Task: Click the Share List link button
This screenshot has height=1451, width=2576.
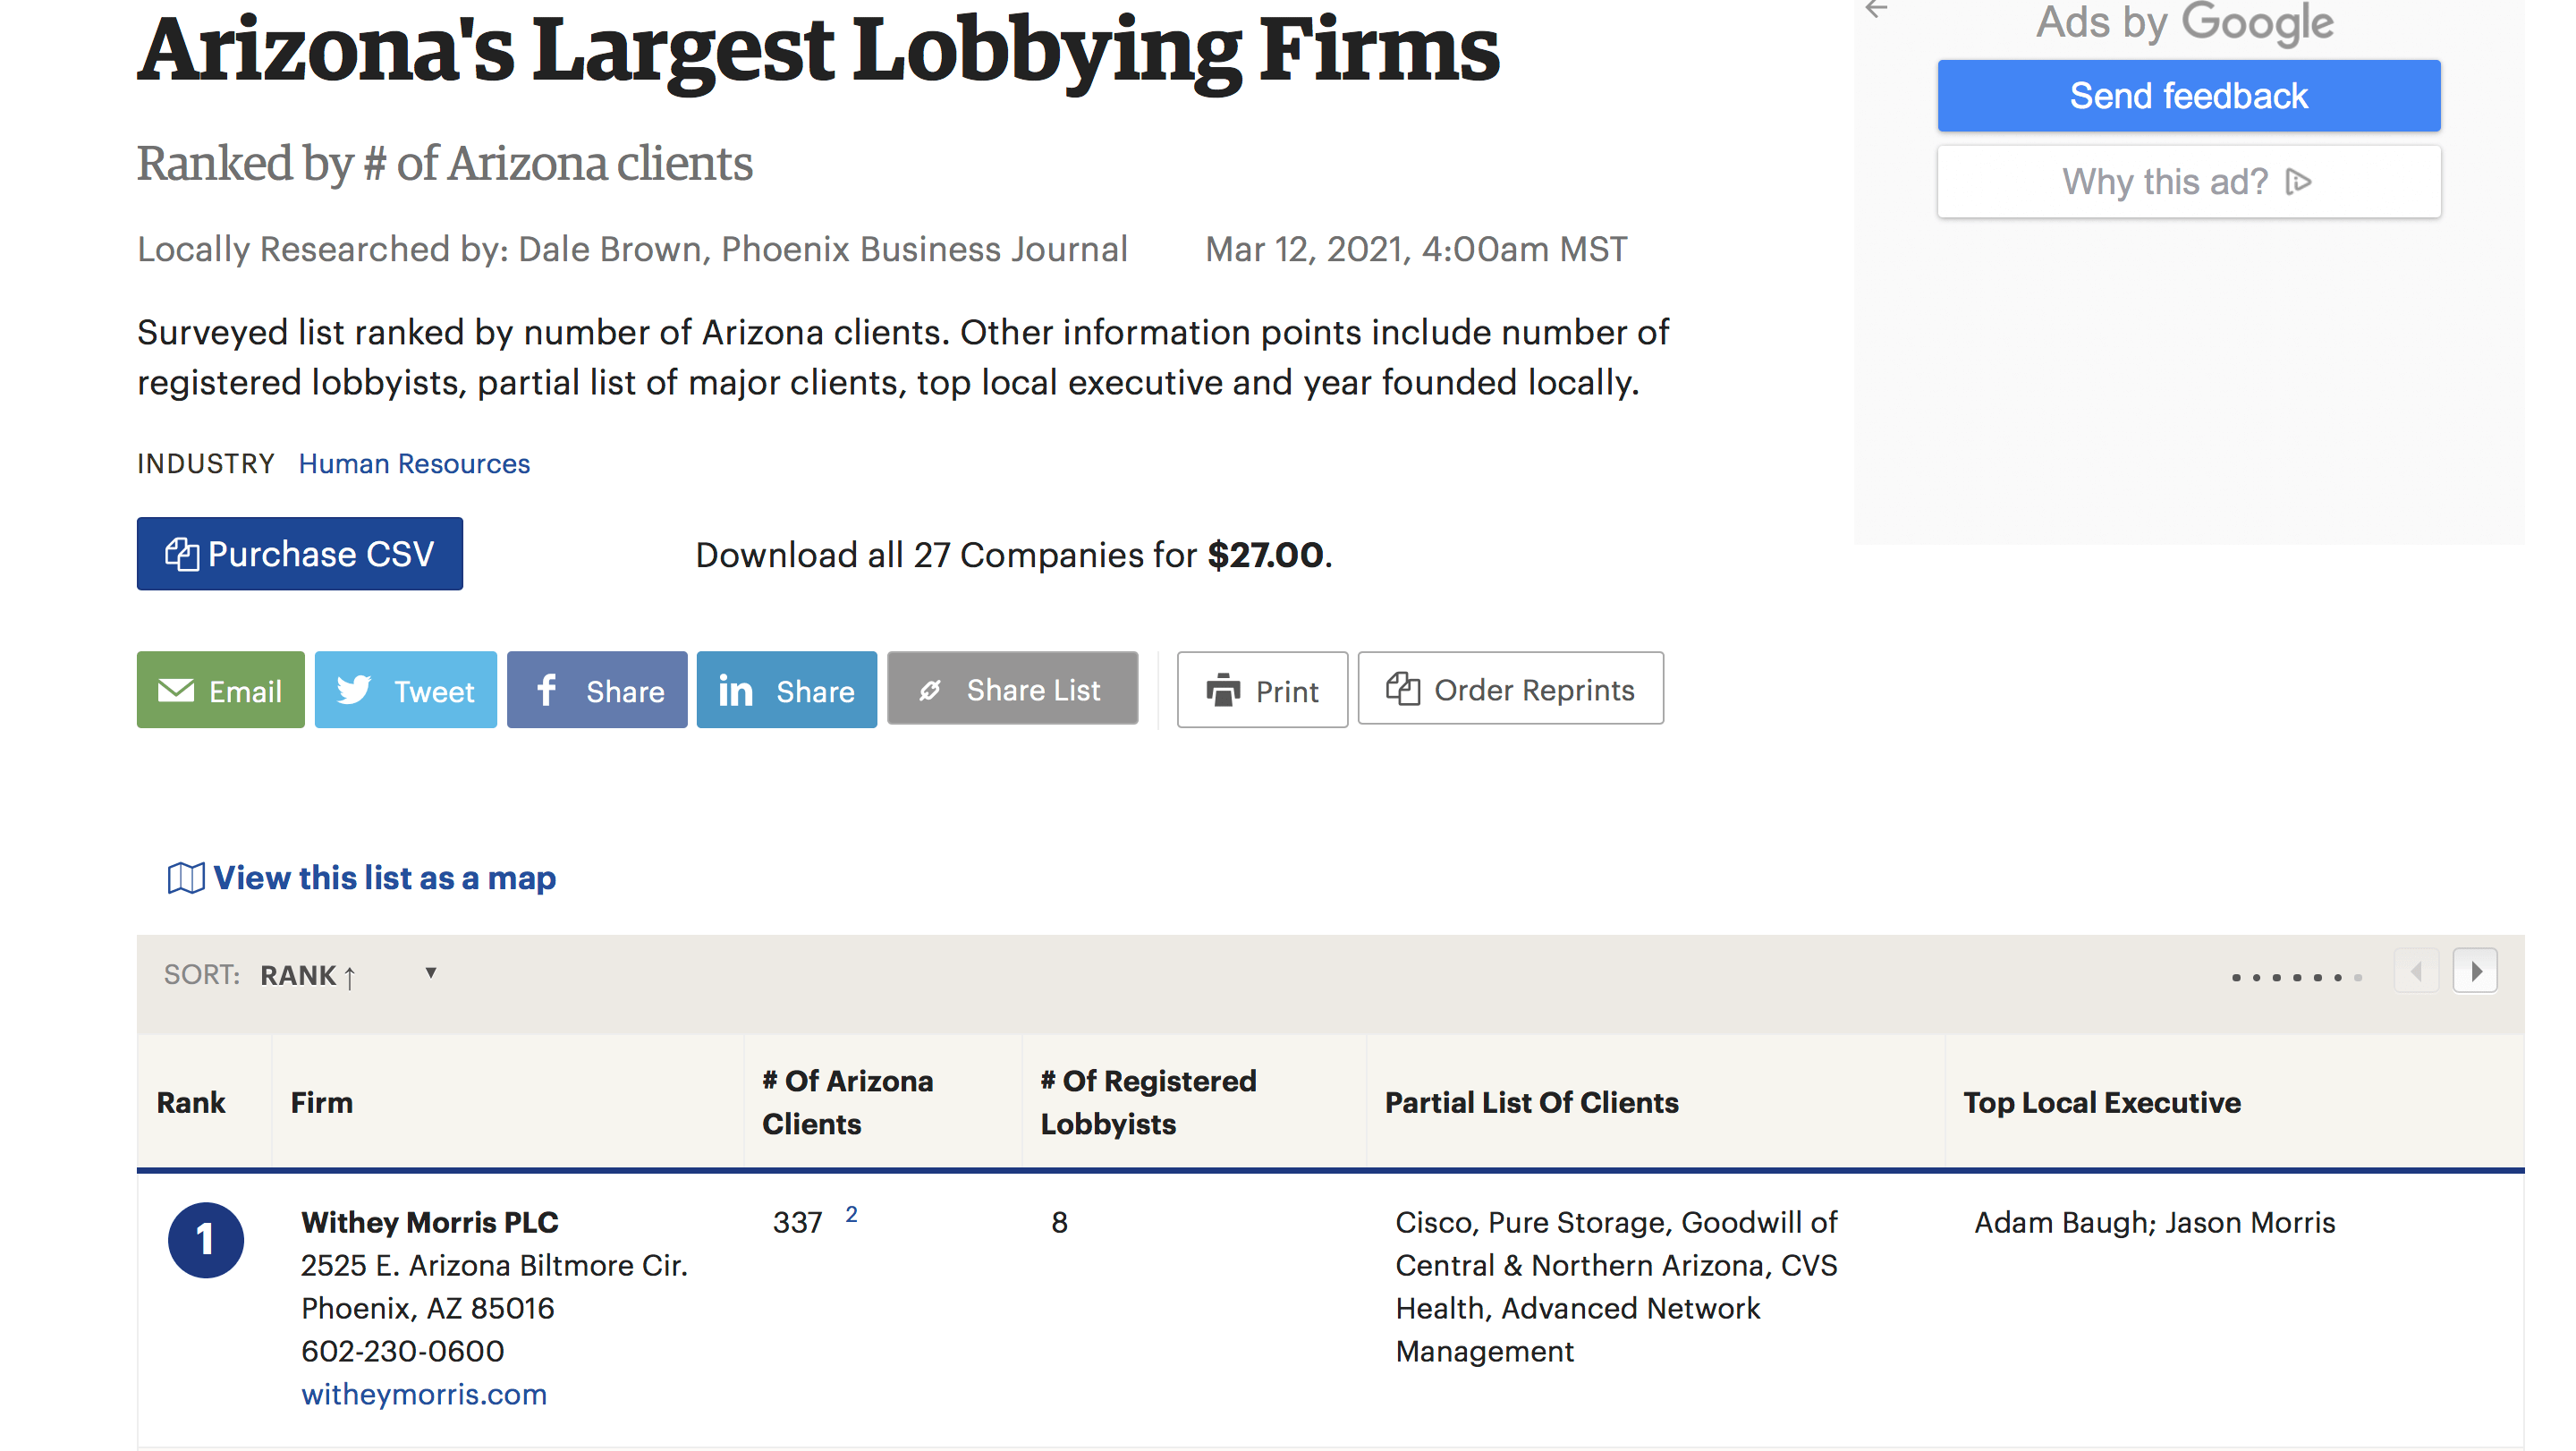Action: pyautogui.click(x=1012, y=689)
